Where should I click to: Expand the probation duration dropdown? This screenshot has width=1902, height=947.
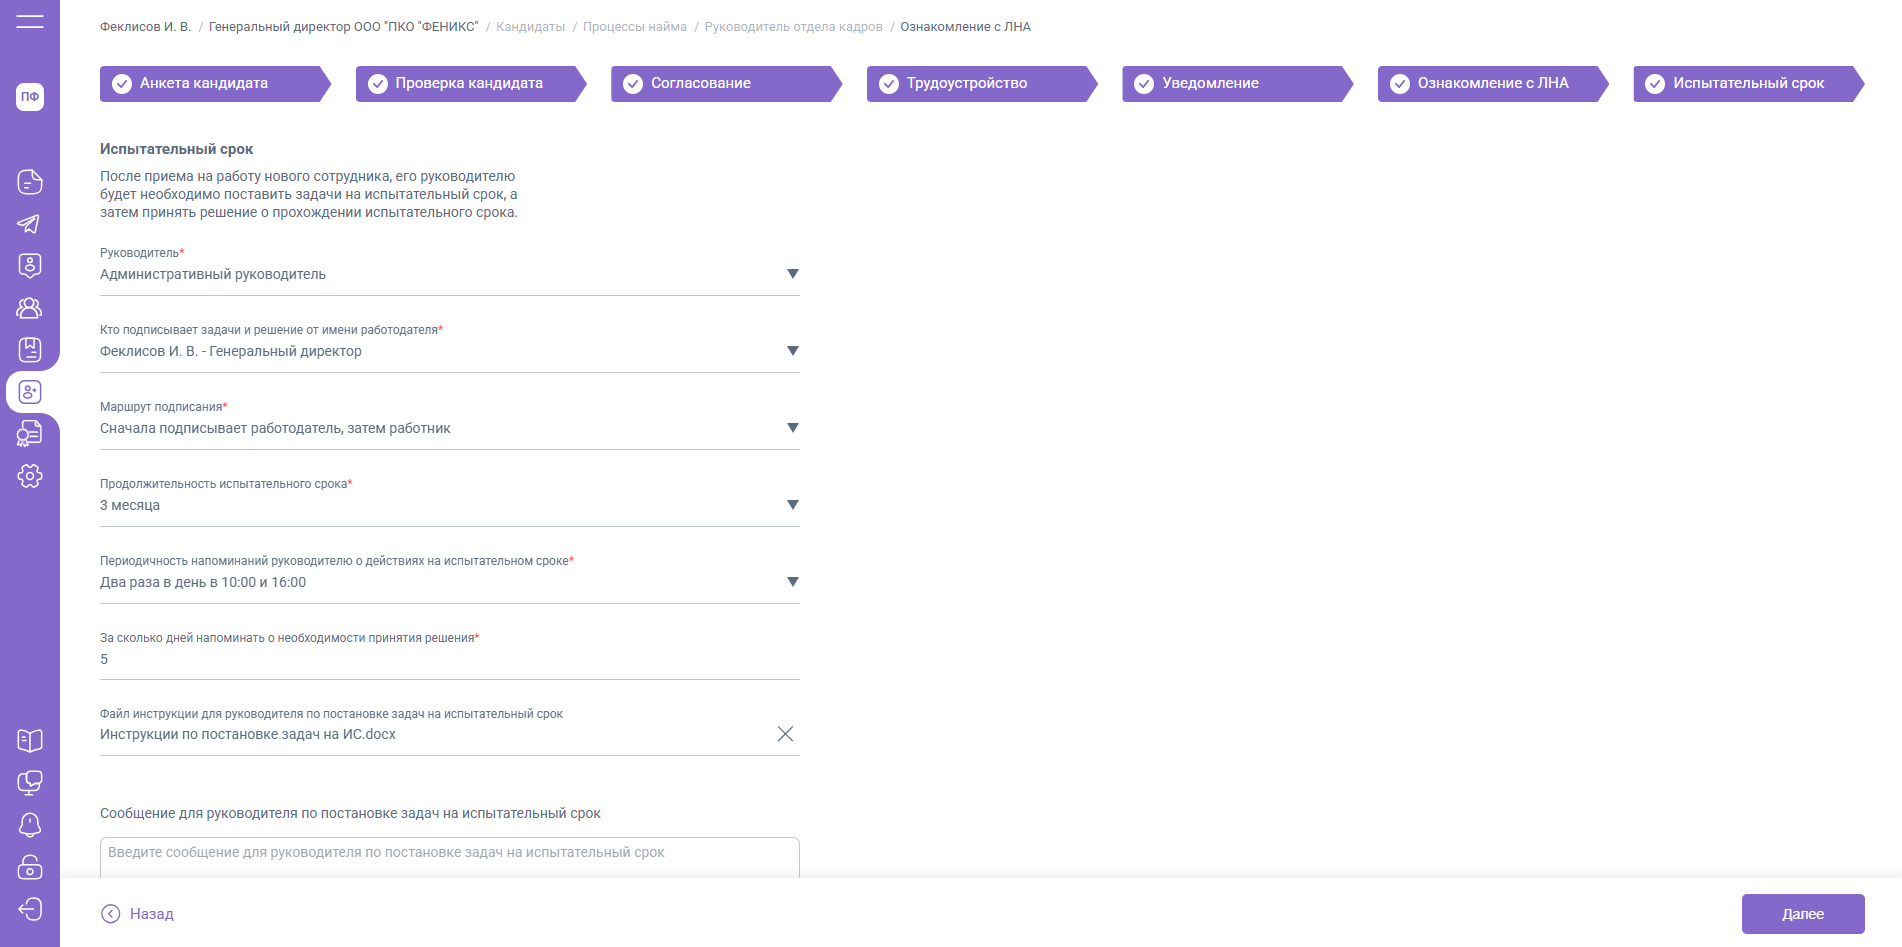click(792, 505)
